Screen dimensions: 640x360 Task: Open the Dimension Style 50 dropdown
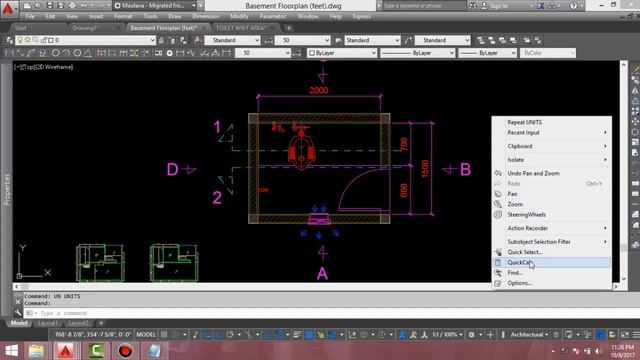pyautogui.click(x=302, y=40)
